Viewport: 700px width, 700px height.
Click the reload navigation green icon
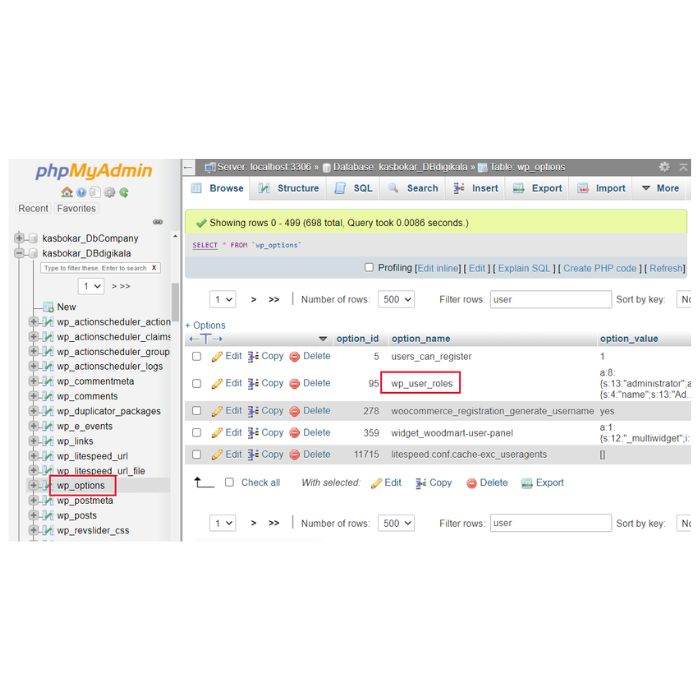(124, 192)
